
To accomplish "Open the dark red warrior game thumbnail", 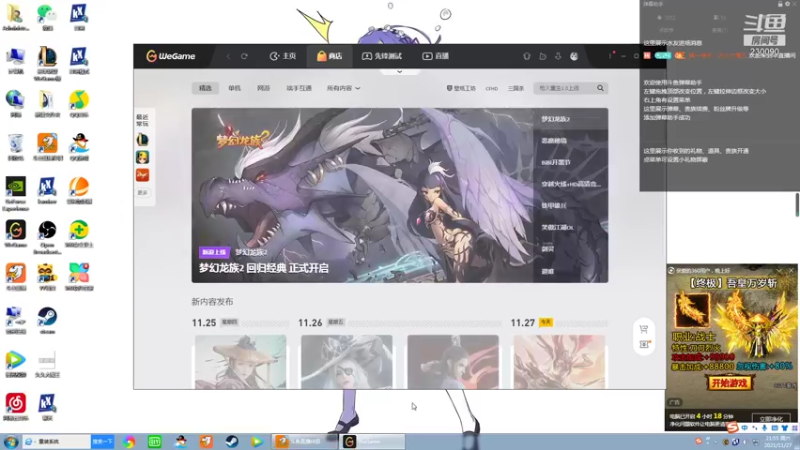I will (x=453, y=362).
